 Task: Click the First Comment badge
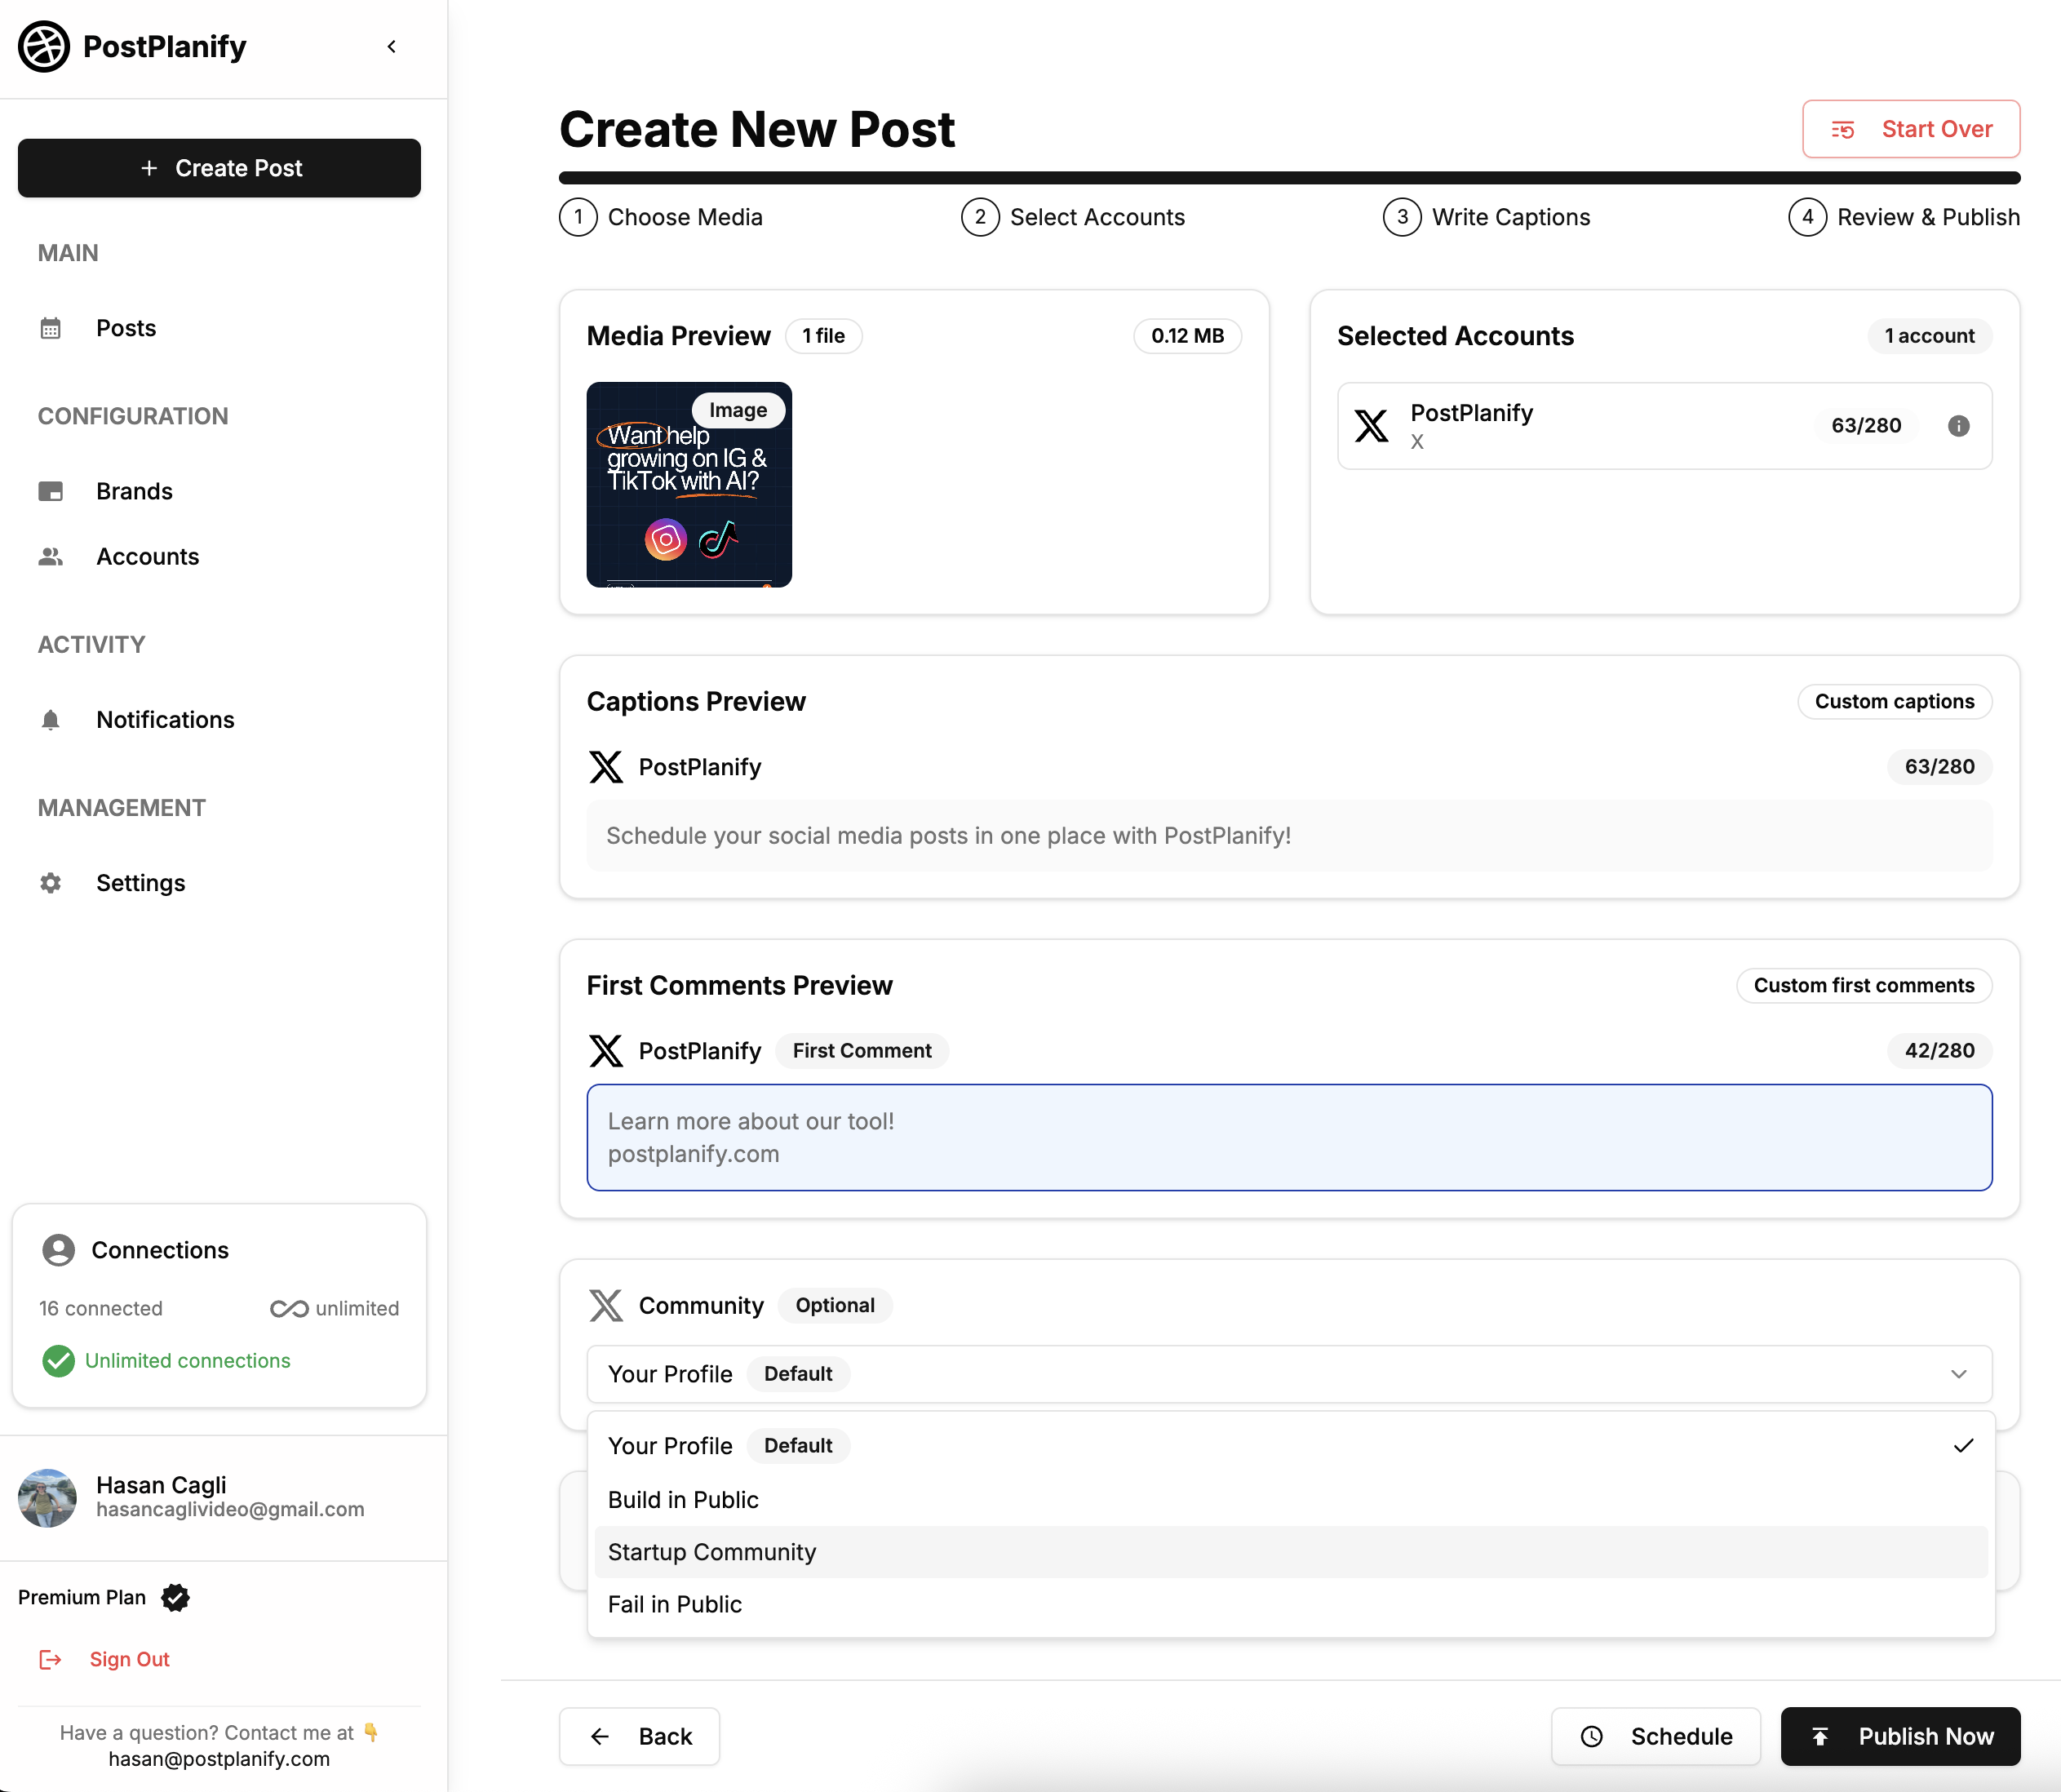862,1051
